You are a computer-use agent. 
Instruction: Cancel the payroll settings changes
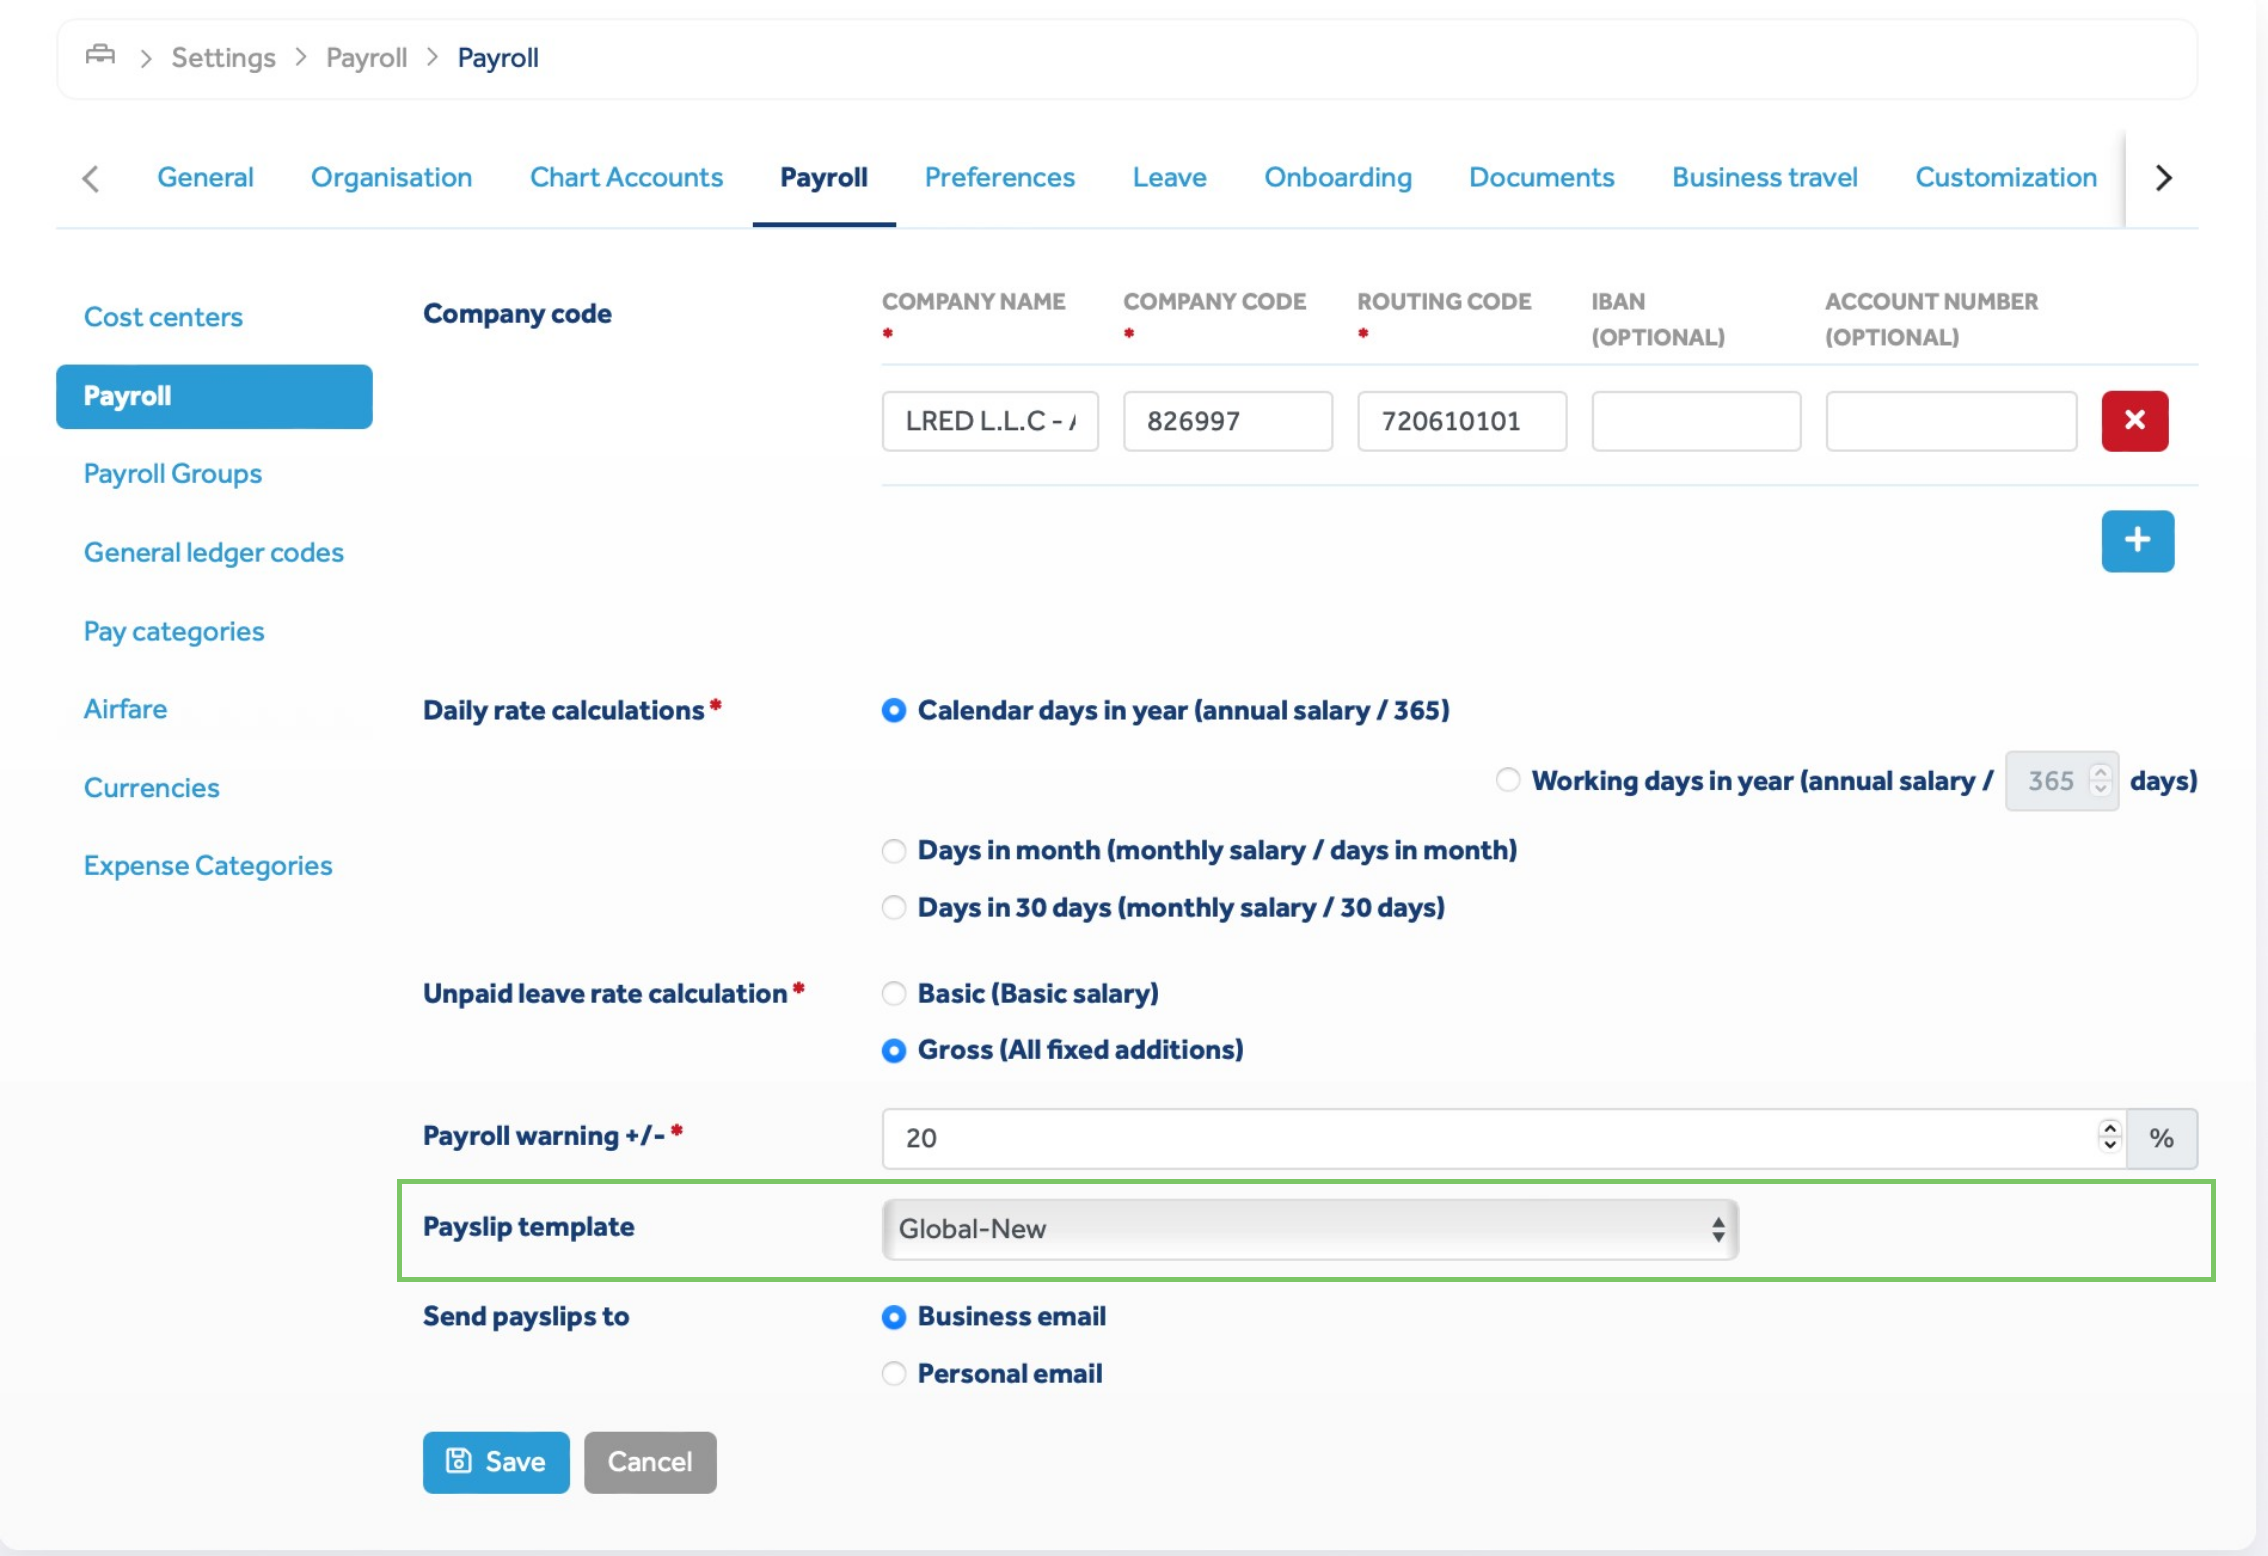(x=650, y=1462)
